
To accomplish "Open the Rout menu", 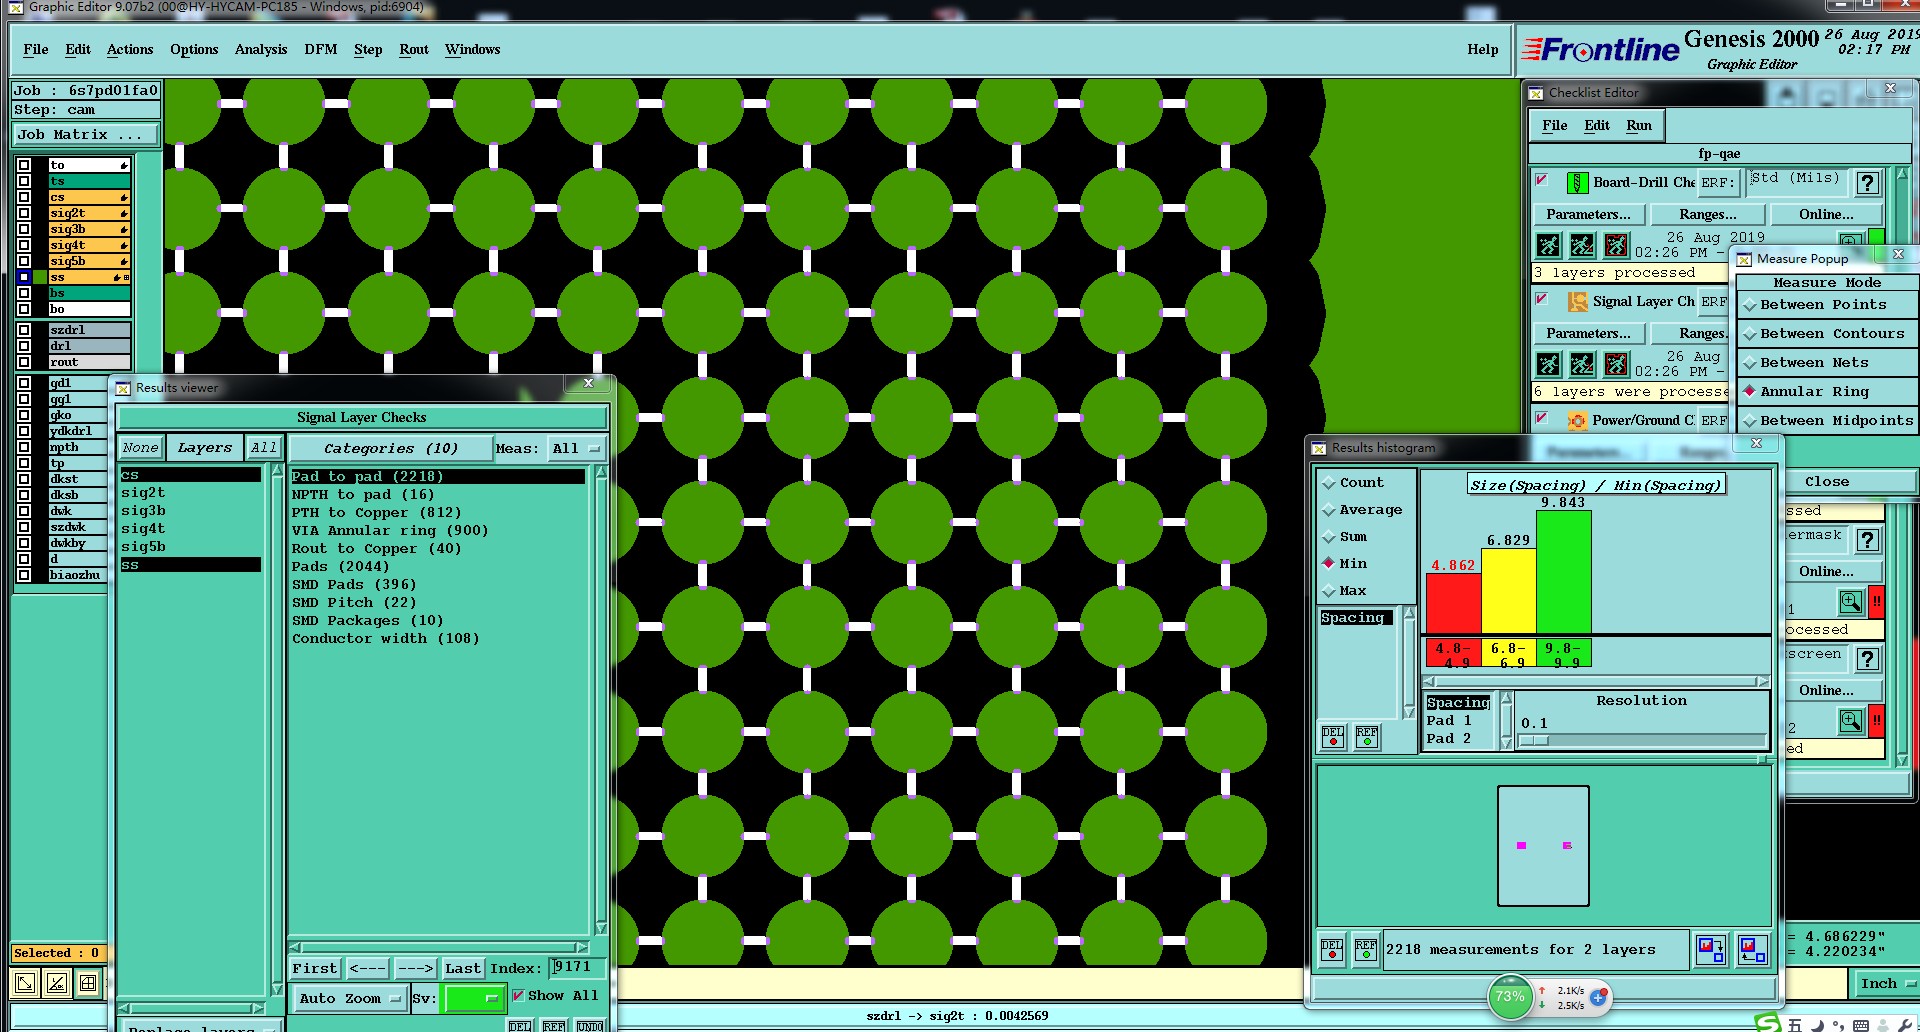I will 414,50.
